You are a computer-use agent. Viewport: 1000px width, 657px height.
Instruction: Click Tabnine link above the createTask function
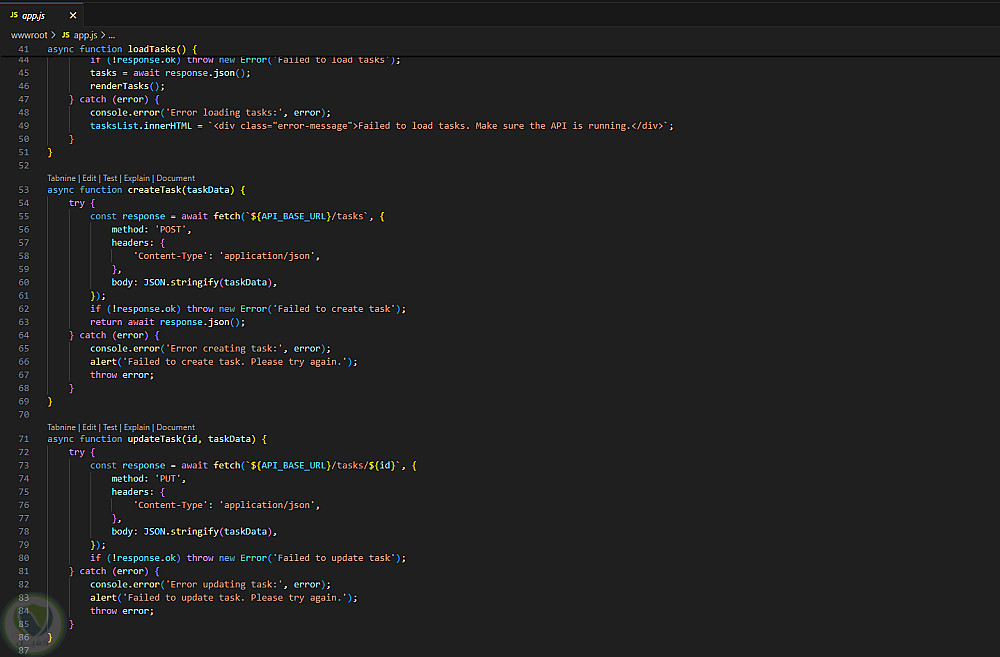pos(61,178)
